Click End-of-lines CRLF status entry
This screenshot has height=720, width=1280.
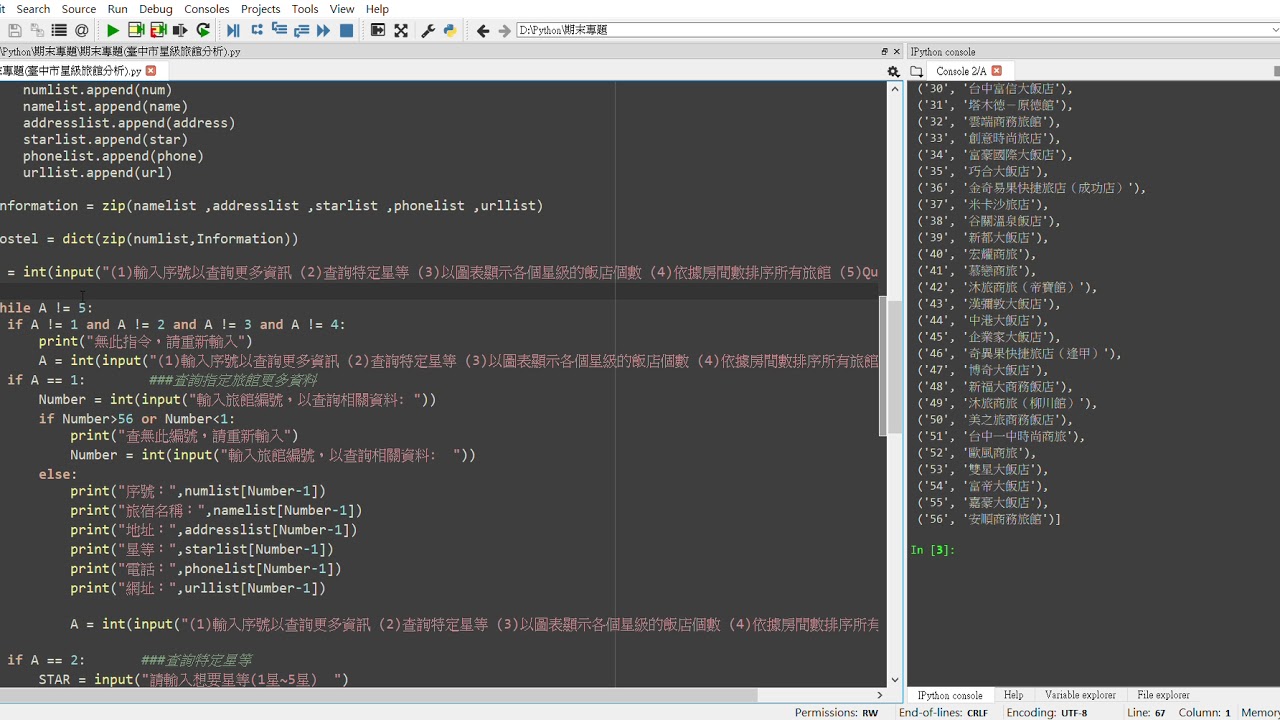pyautogui.click(x=943, y=712)
